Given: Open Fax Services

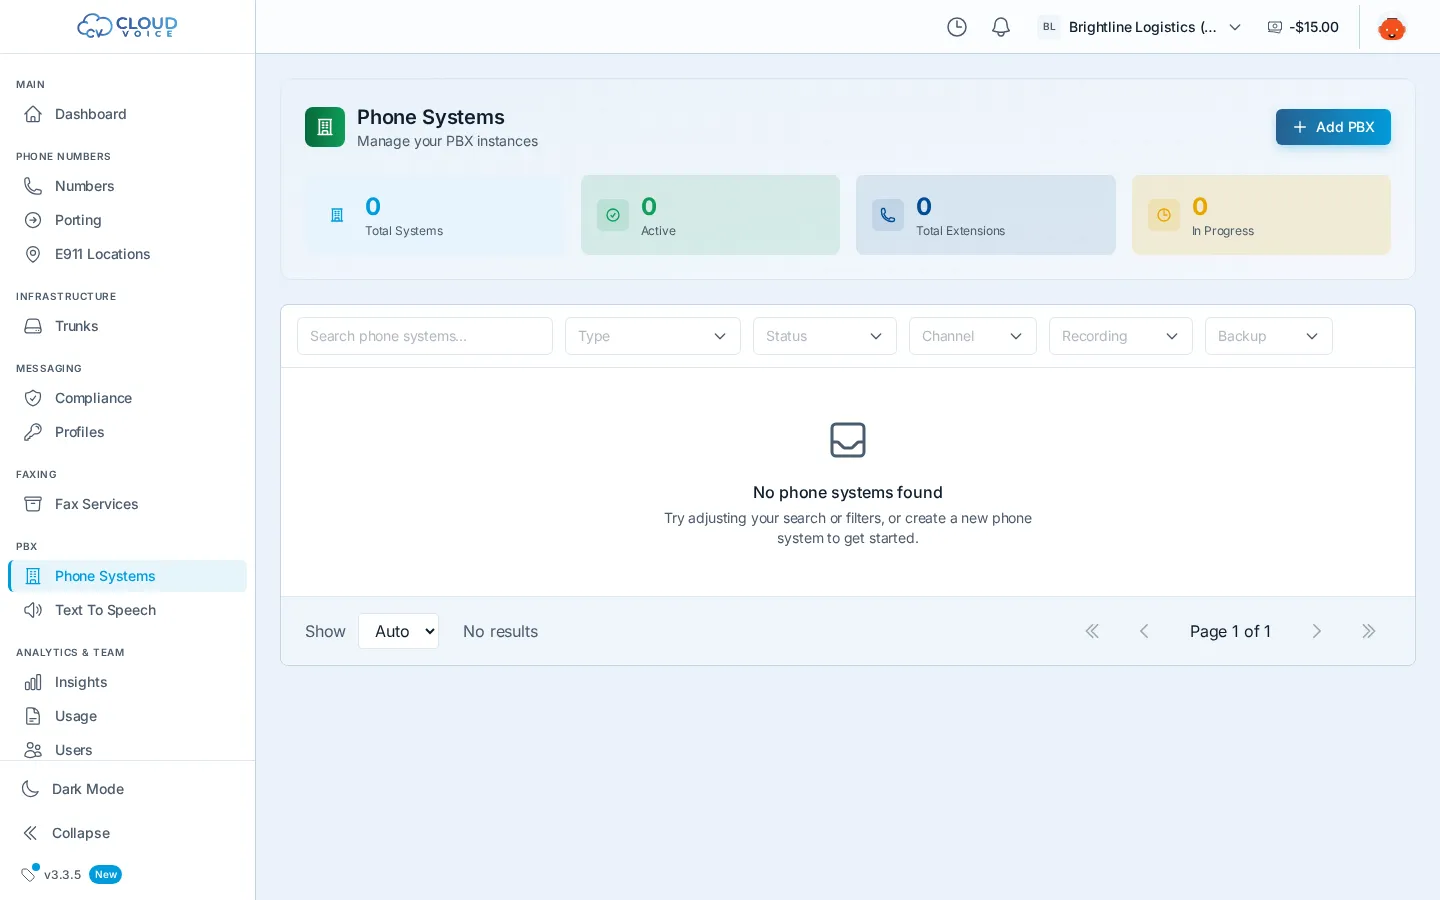Looking at the screenshot, I should click(127, 504).
